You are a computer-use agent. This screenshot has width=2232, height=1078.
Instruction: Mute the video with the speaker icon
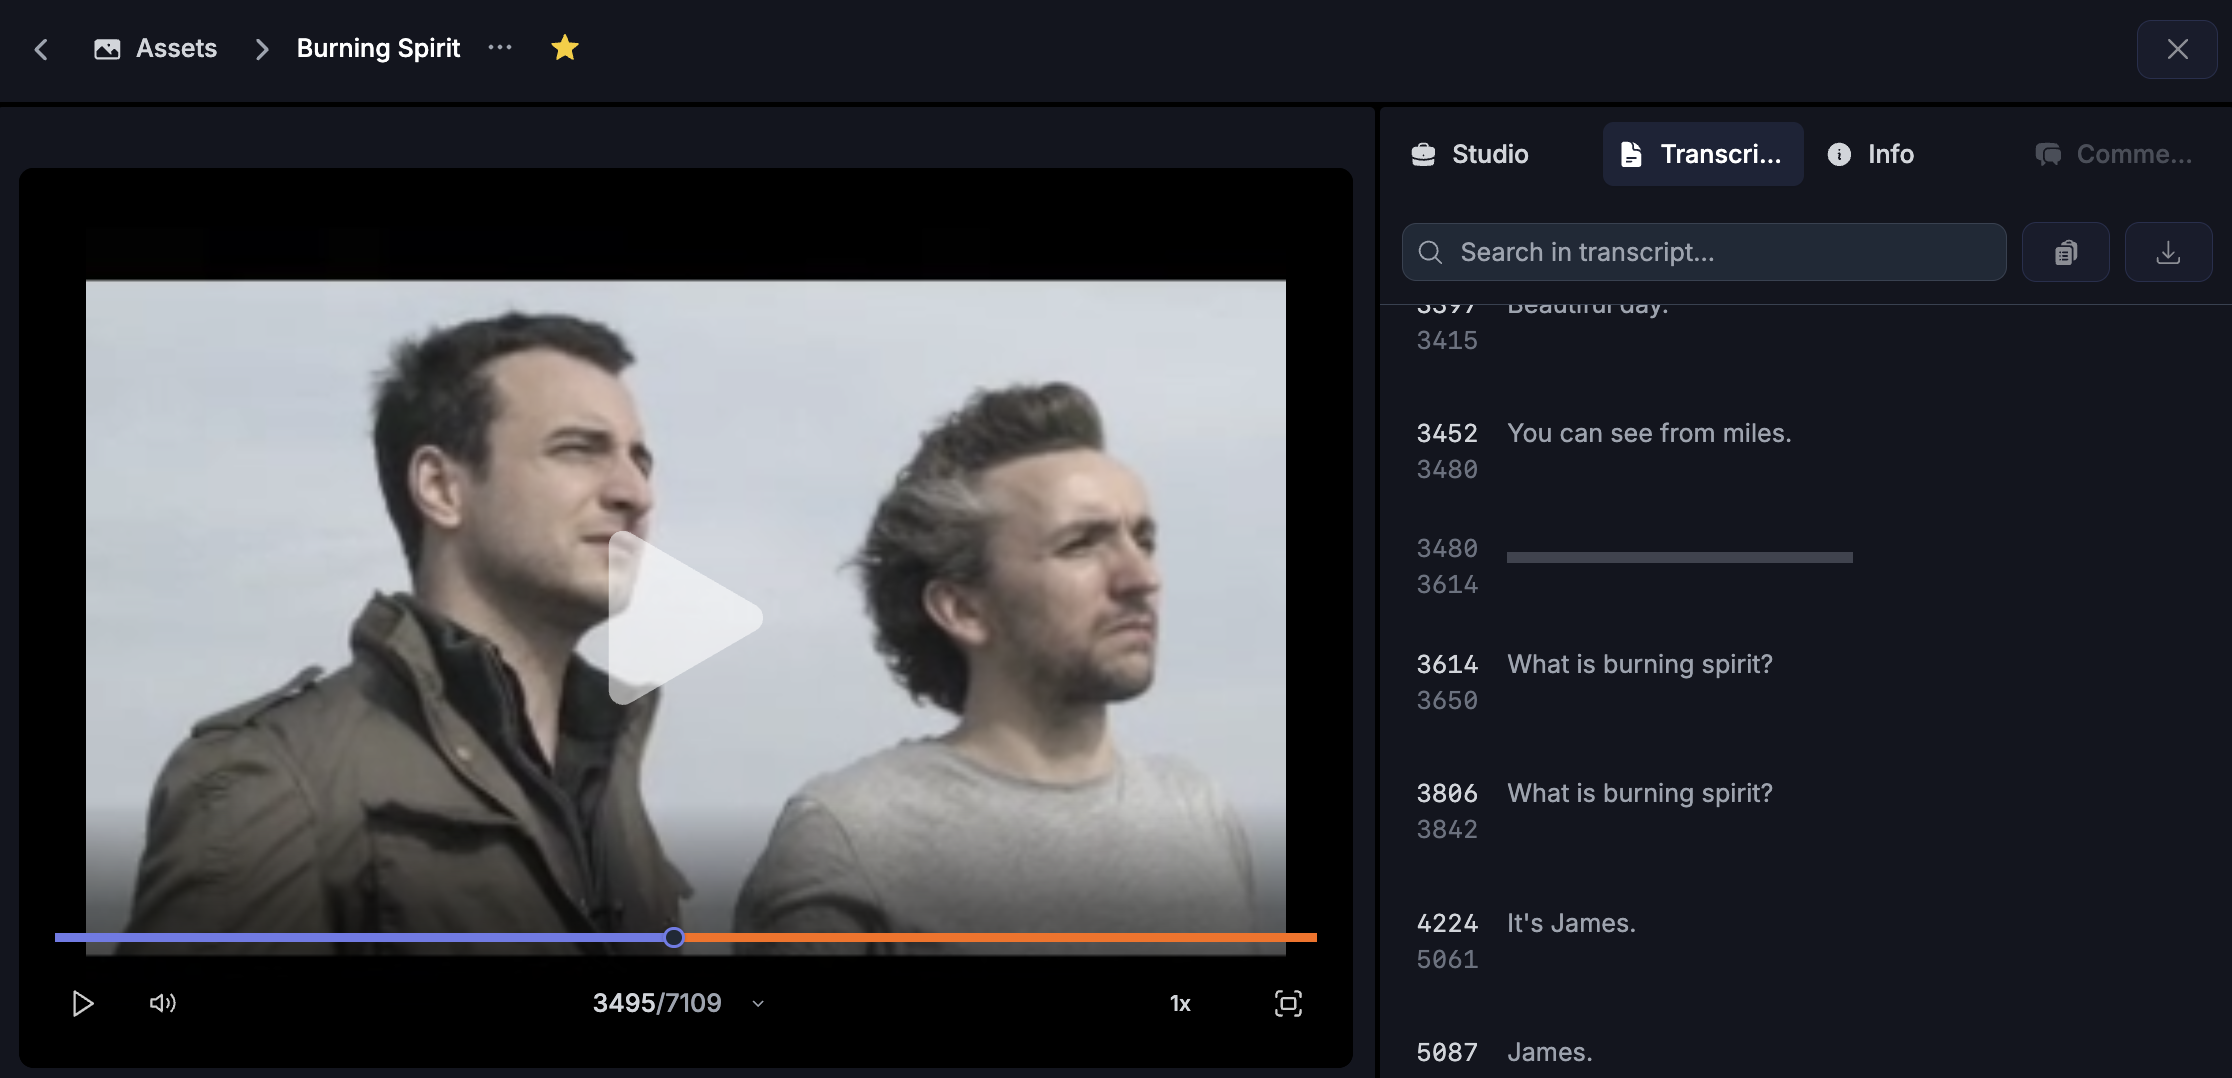point(162,1003)
